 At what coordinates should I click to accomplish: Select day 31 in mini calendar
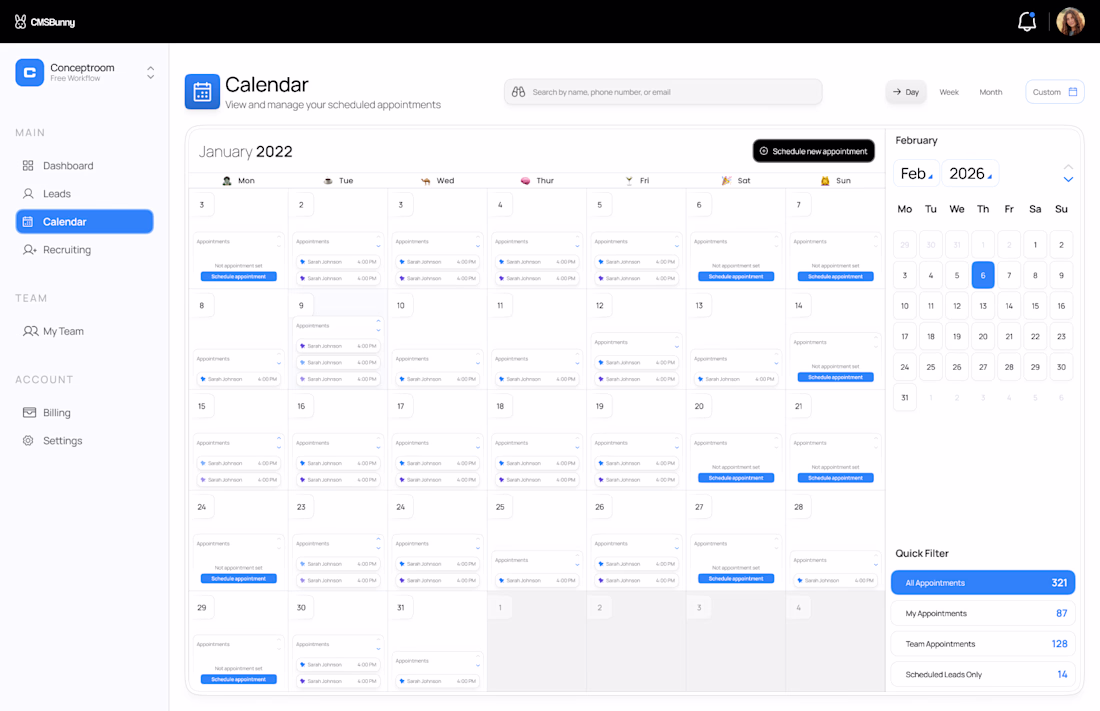point(905,397)
